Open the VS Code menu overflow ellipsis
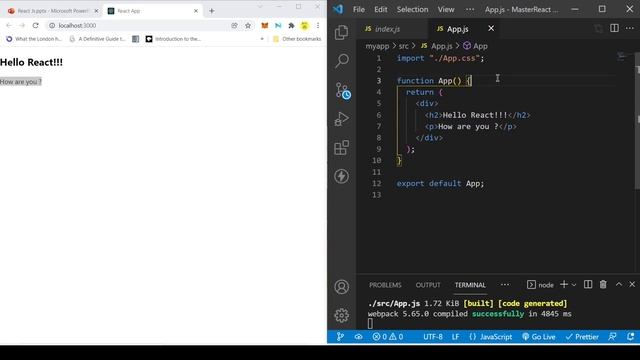Viewport: 640px width, 360px height. 470,9
